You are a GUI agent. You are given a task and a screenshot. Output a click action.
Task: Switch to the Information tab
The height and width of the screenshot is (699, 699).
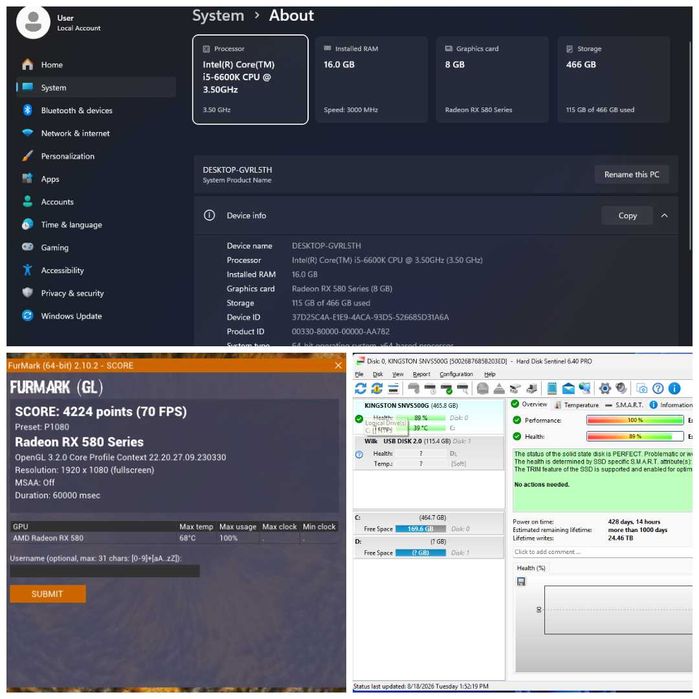click(671, 405)
